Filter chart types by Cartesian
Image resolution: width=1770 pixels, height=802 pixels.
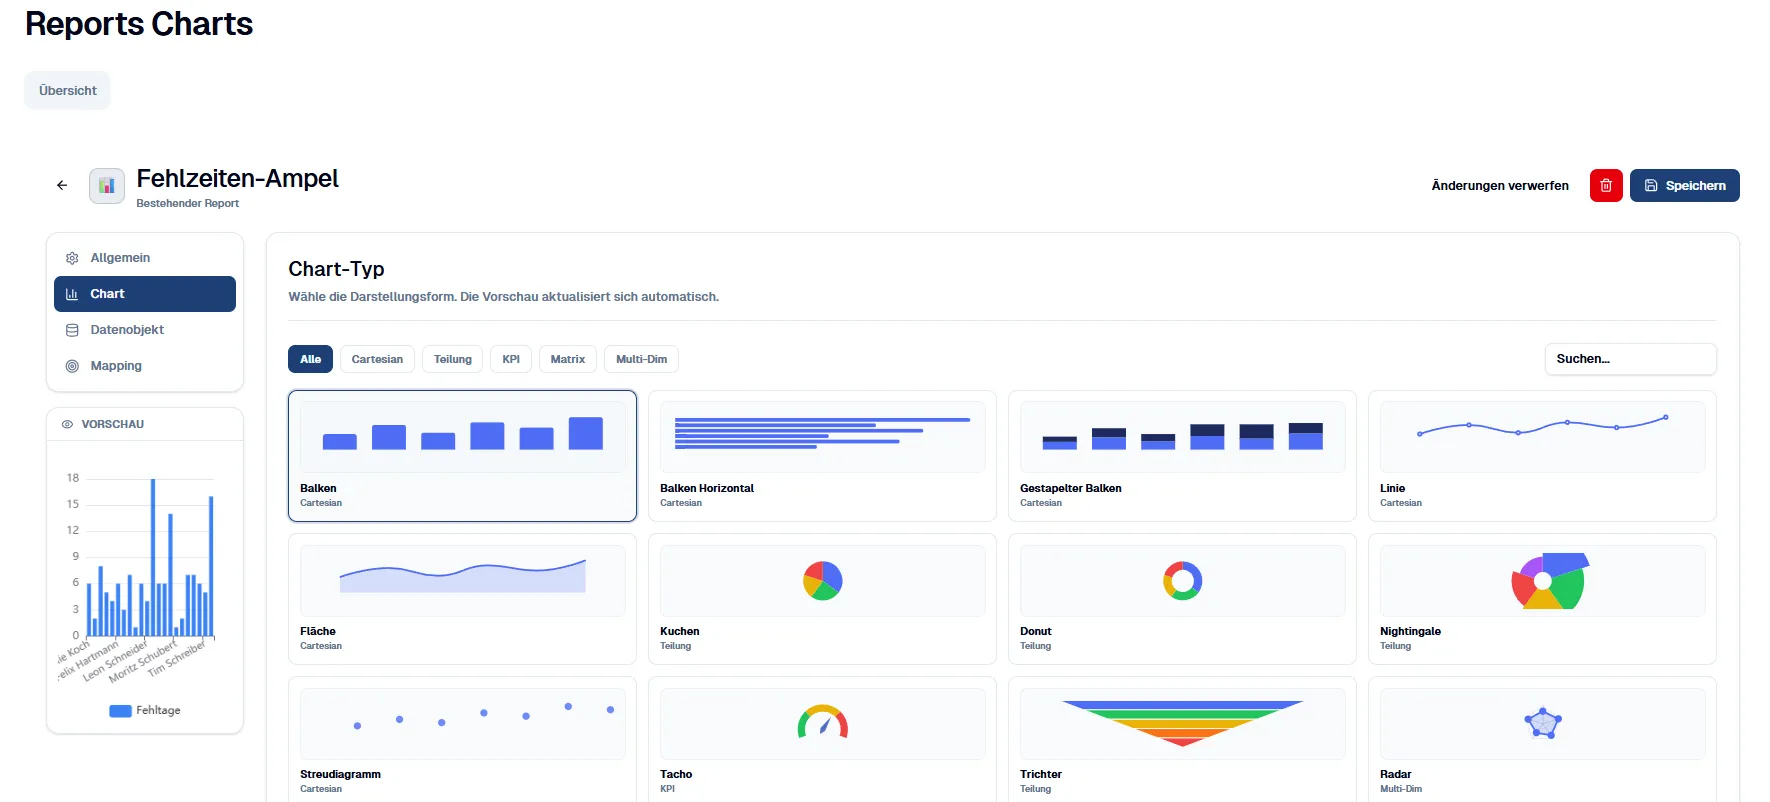(x=377, y=359)
